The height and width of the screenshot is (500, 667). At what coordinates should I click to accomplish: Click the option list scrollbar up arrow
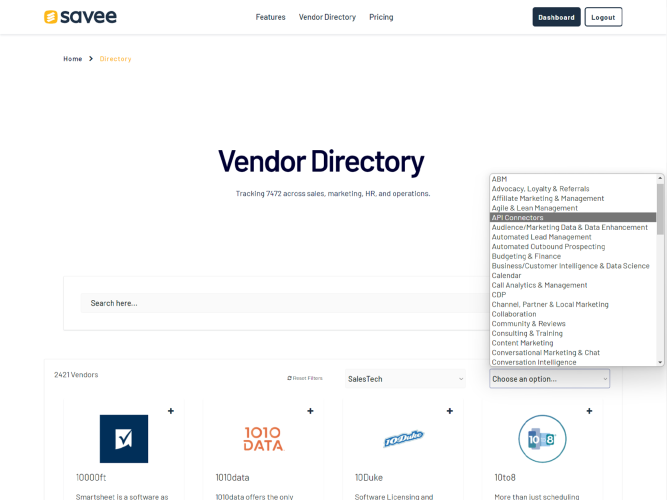660,178
